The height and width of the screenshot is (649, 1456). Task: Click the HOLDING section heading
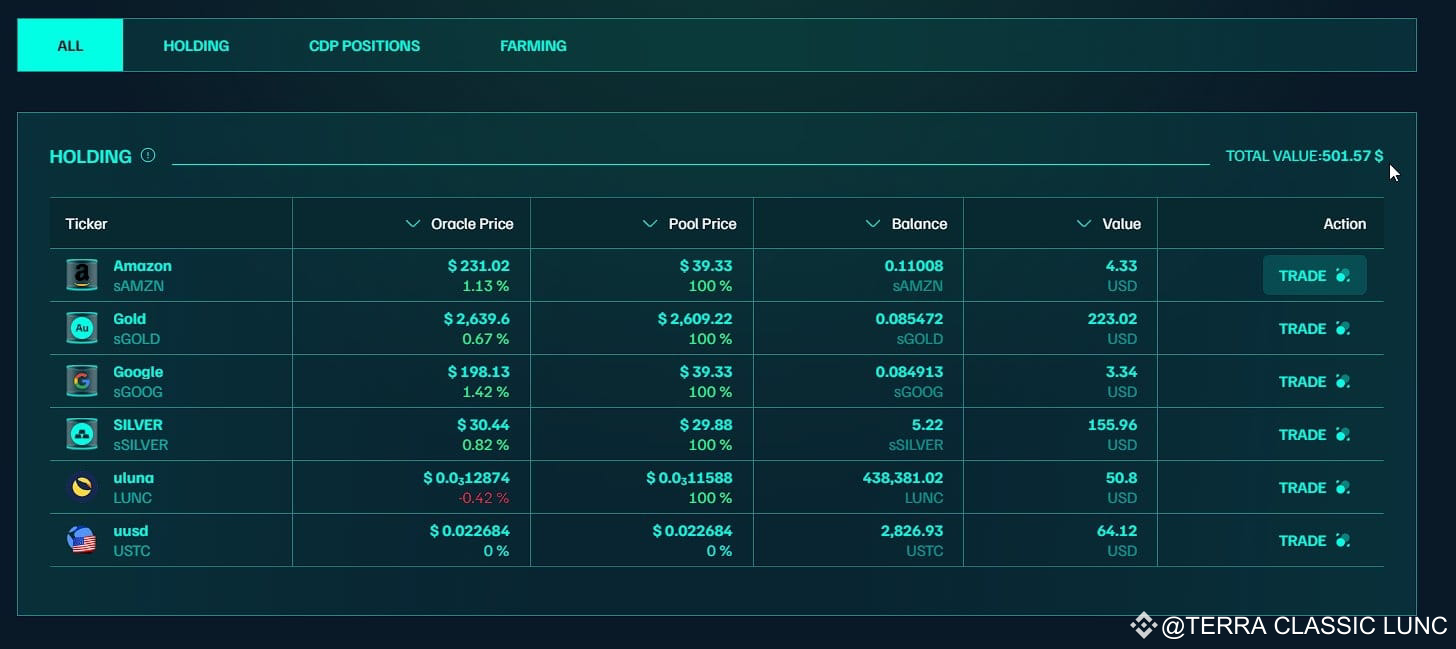click(90, 156)
